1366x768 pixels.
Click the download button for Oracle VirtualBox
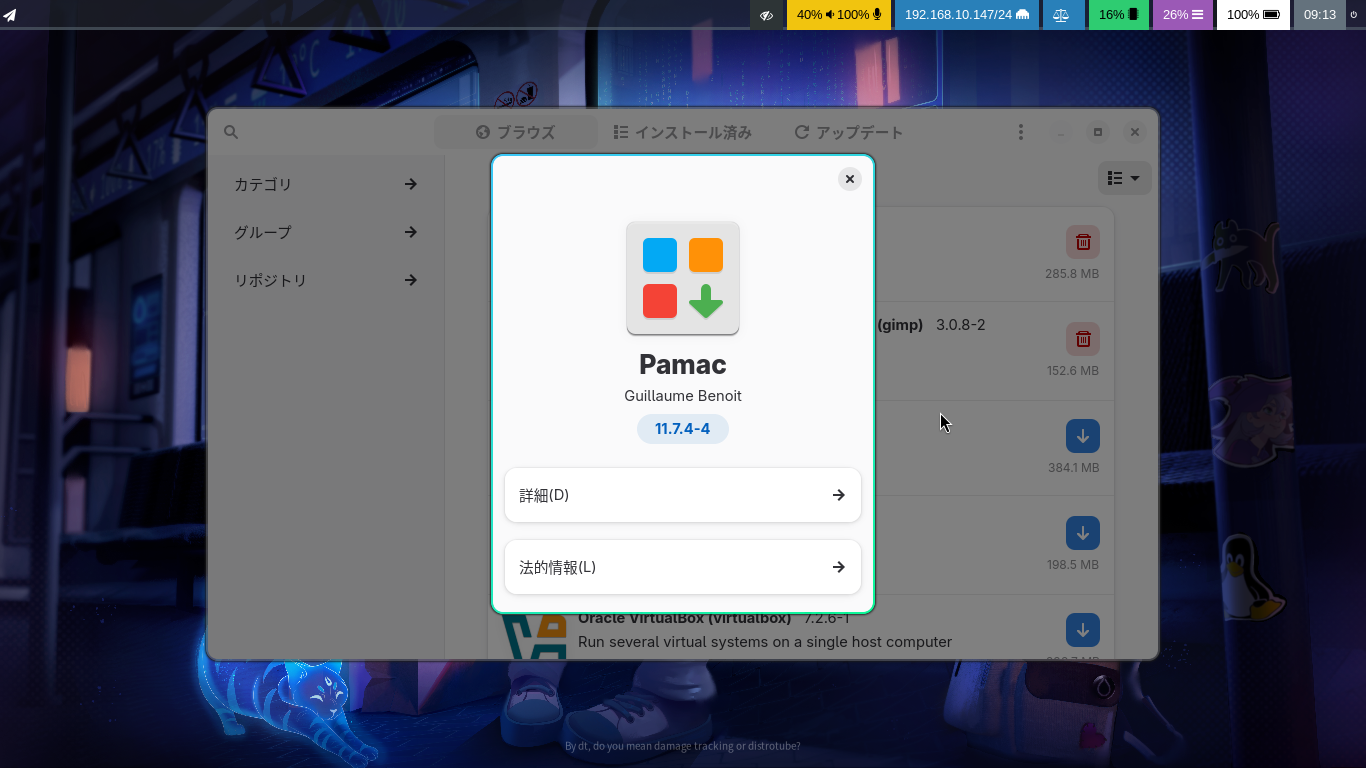(x=1083, y=630)
